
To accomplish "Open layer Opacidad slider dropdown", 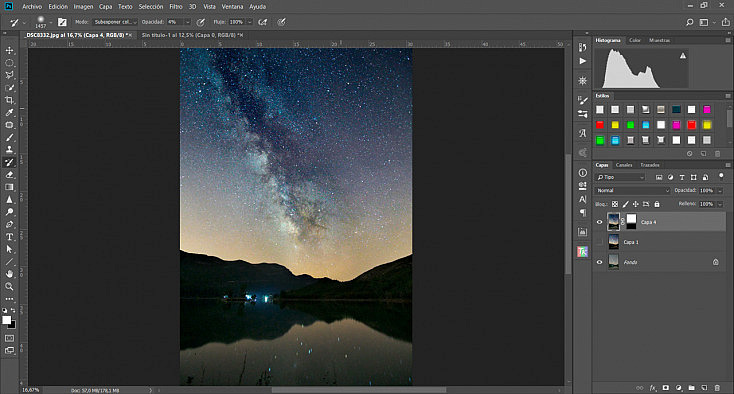I will [720, 190].
